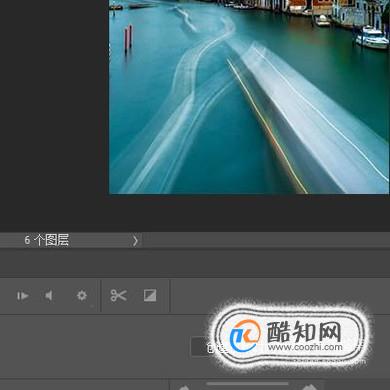Click the yellow light trail on the water
The width and height of the screenshot is (390, 390).
click(267, 126)
